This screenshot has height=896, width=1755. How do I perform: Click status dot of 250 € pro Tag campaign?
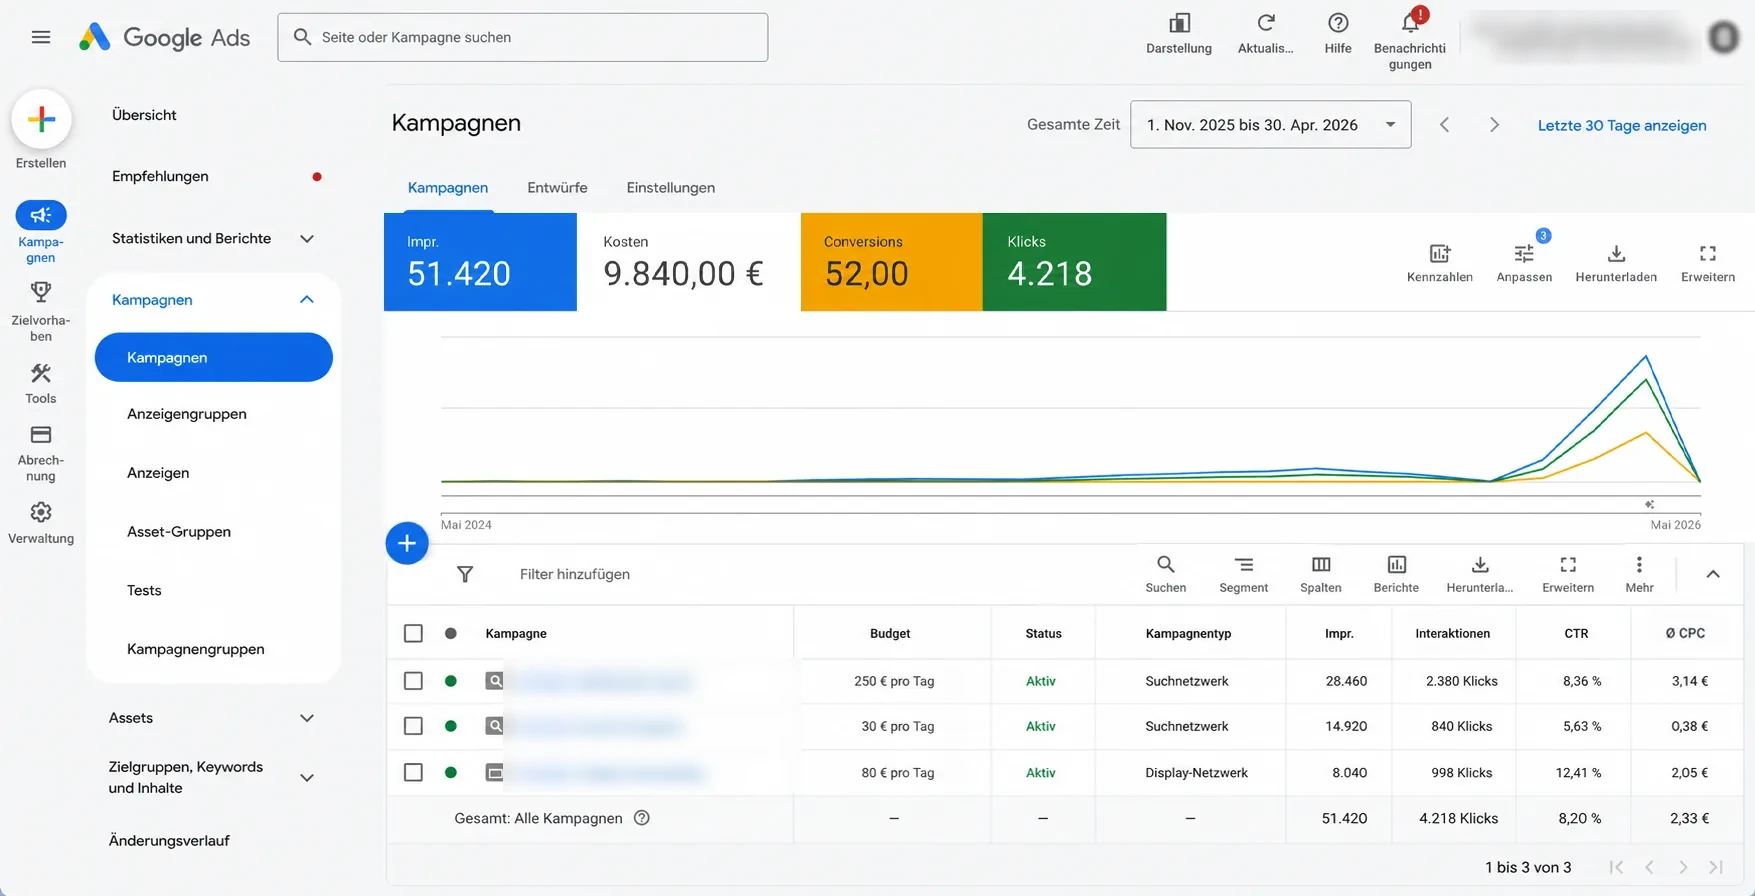point(451,681)
